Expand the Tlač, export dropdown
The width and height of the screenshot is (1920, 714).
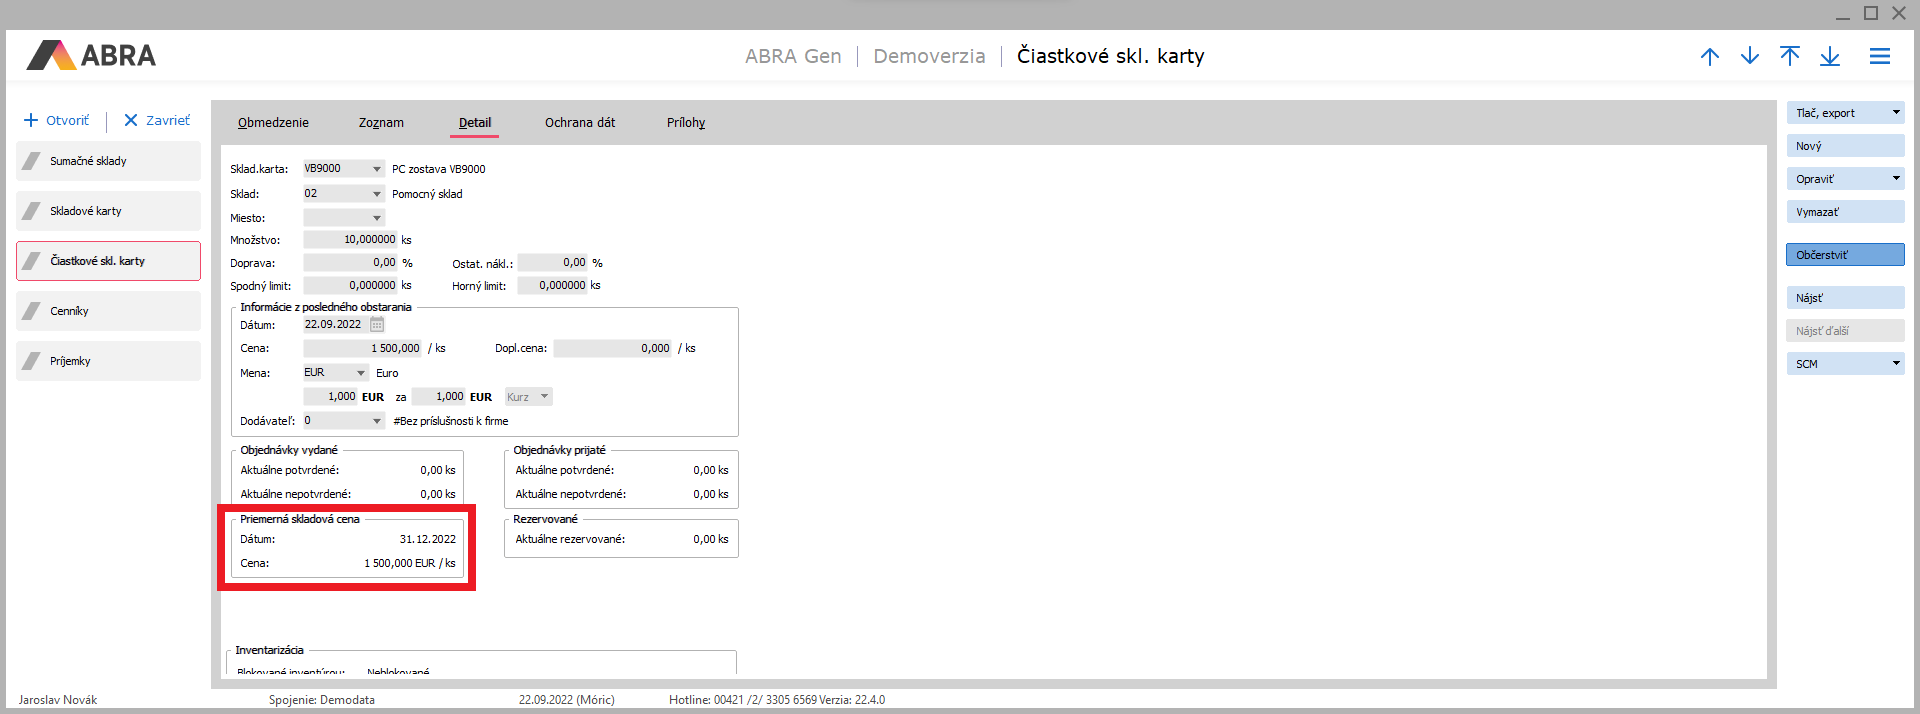(1895, 113)
